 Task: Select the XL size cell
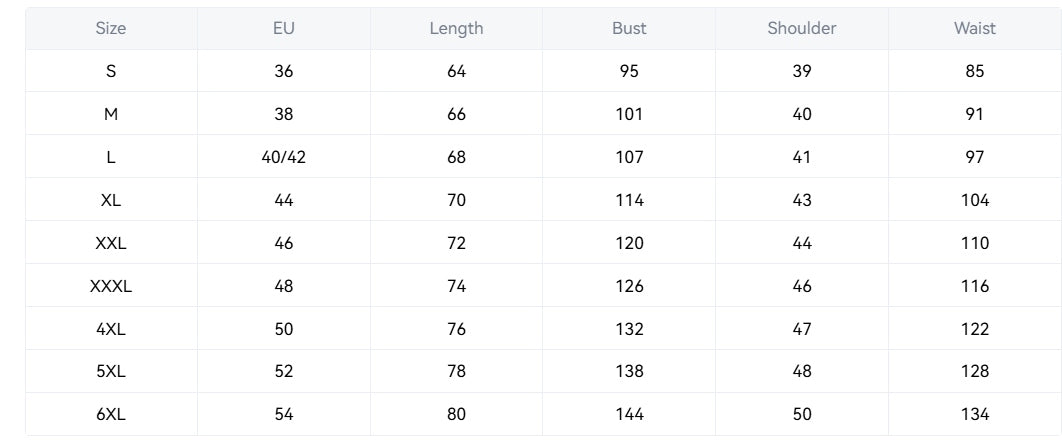(111, 200)
